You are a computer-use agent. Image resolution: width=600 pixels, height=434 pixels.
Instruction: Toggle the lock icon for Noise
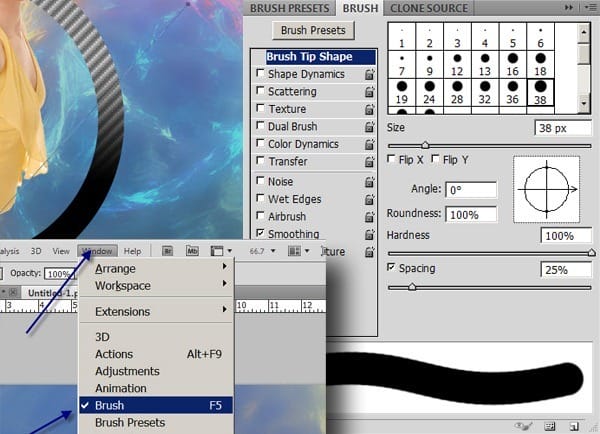pos(369,182)
